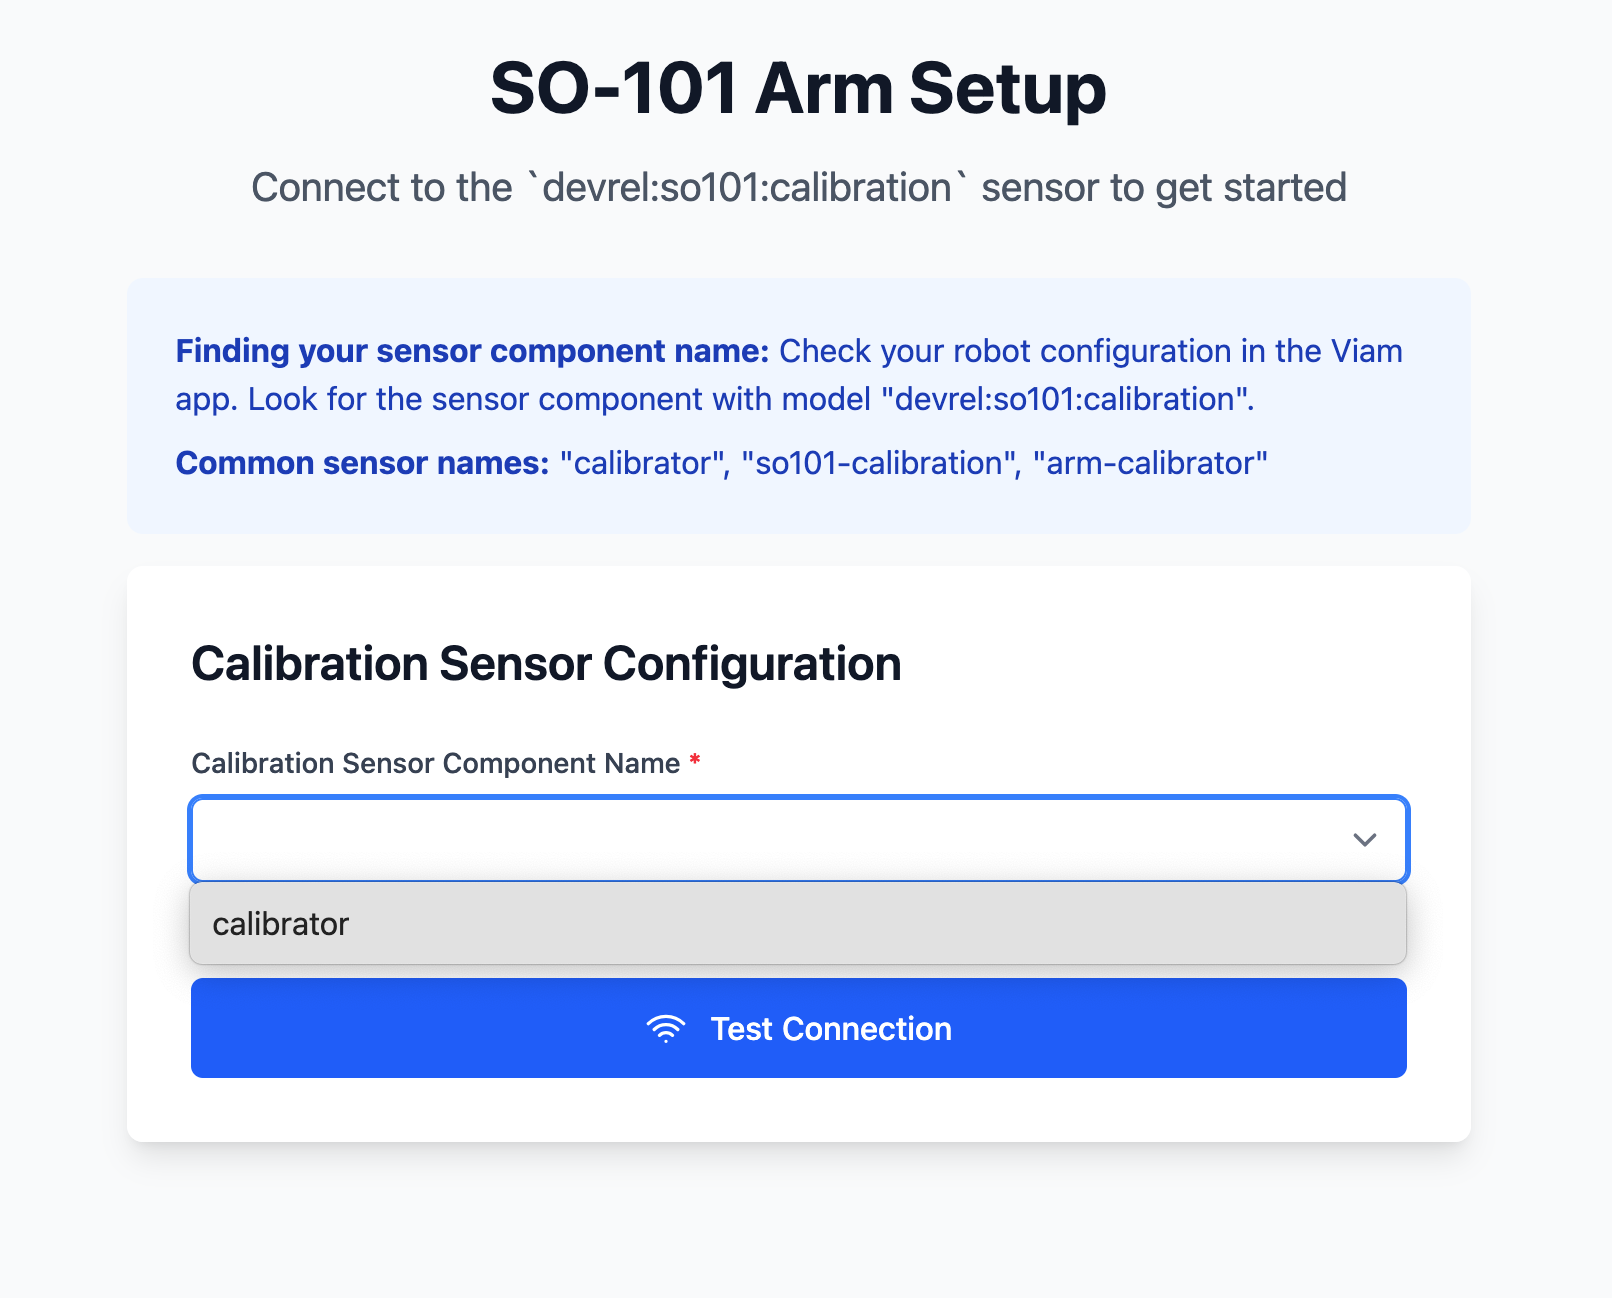
Task: Click the "Common sensor names" bold label
Action: pos(360,463)
